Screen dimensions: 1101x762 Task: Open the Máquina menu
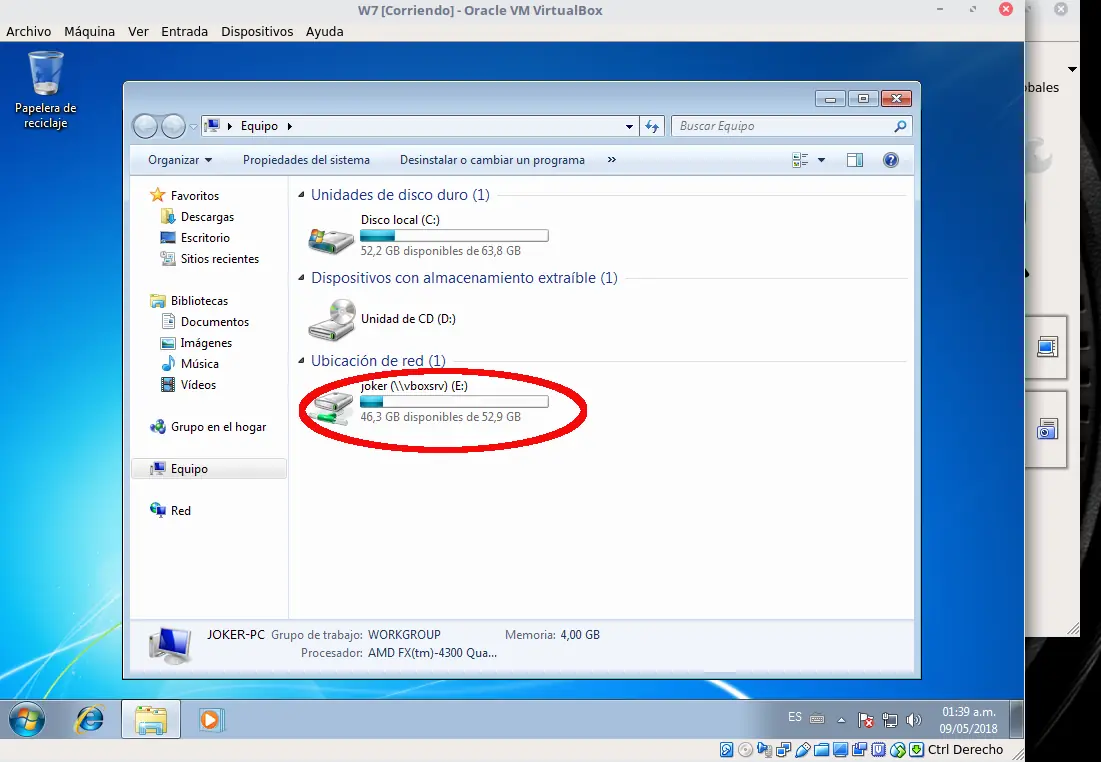tap(89, 32)
